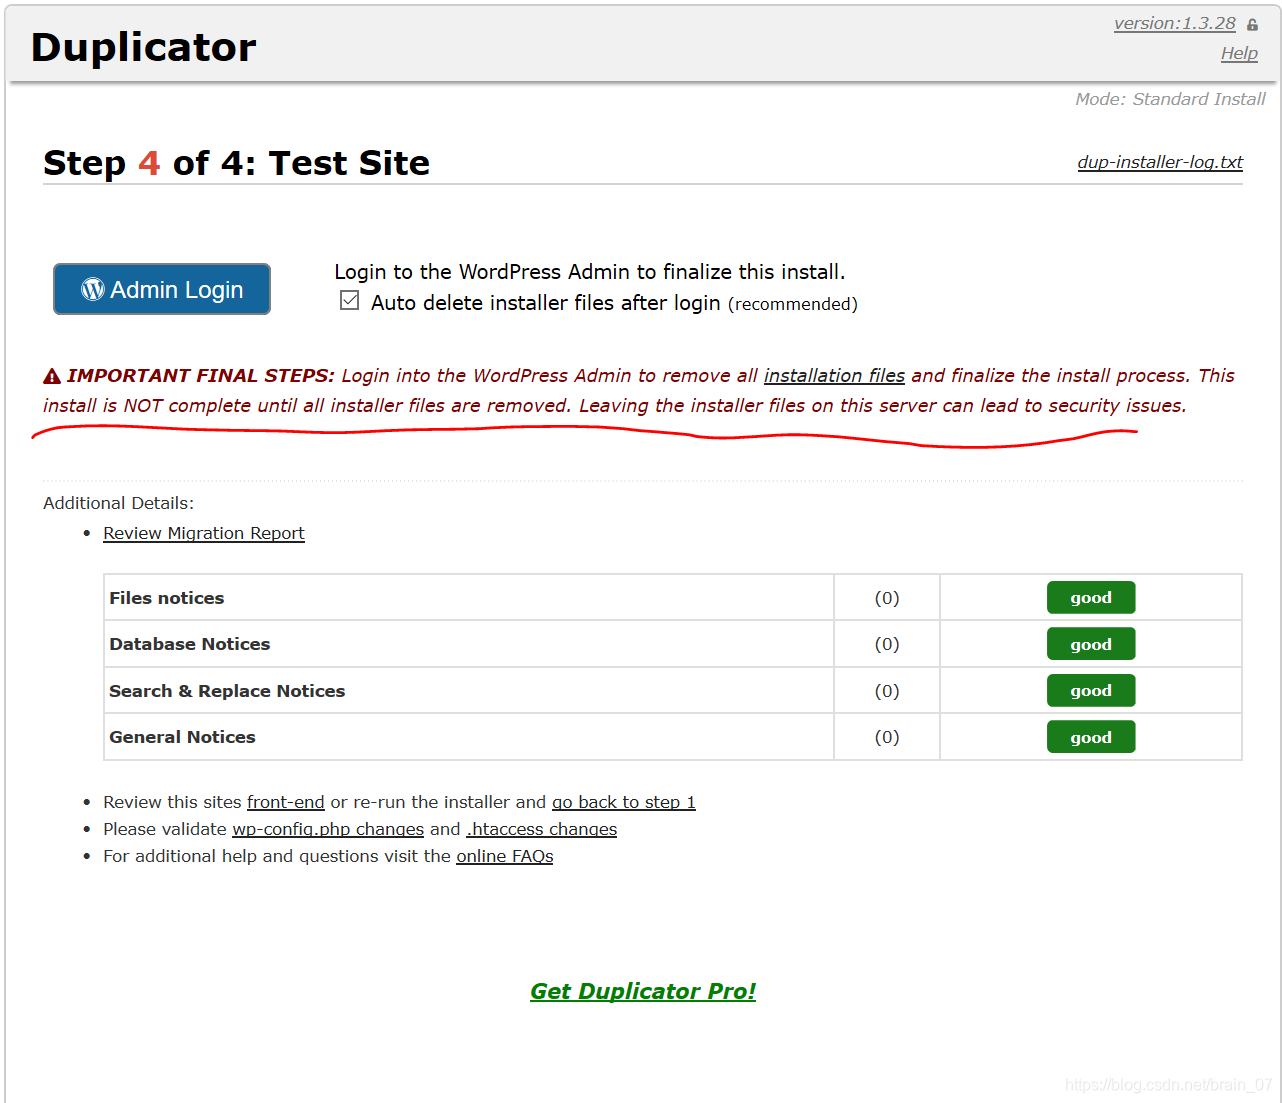1282x1103 pixels.
Task: Click IMPORTANT FINAL STEPS text
Action: tap(200, 375)
